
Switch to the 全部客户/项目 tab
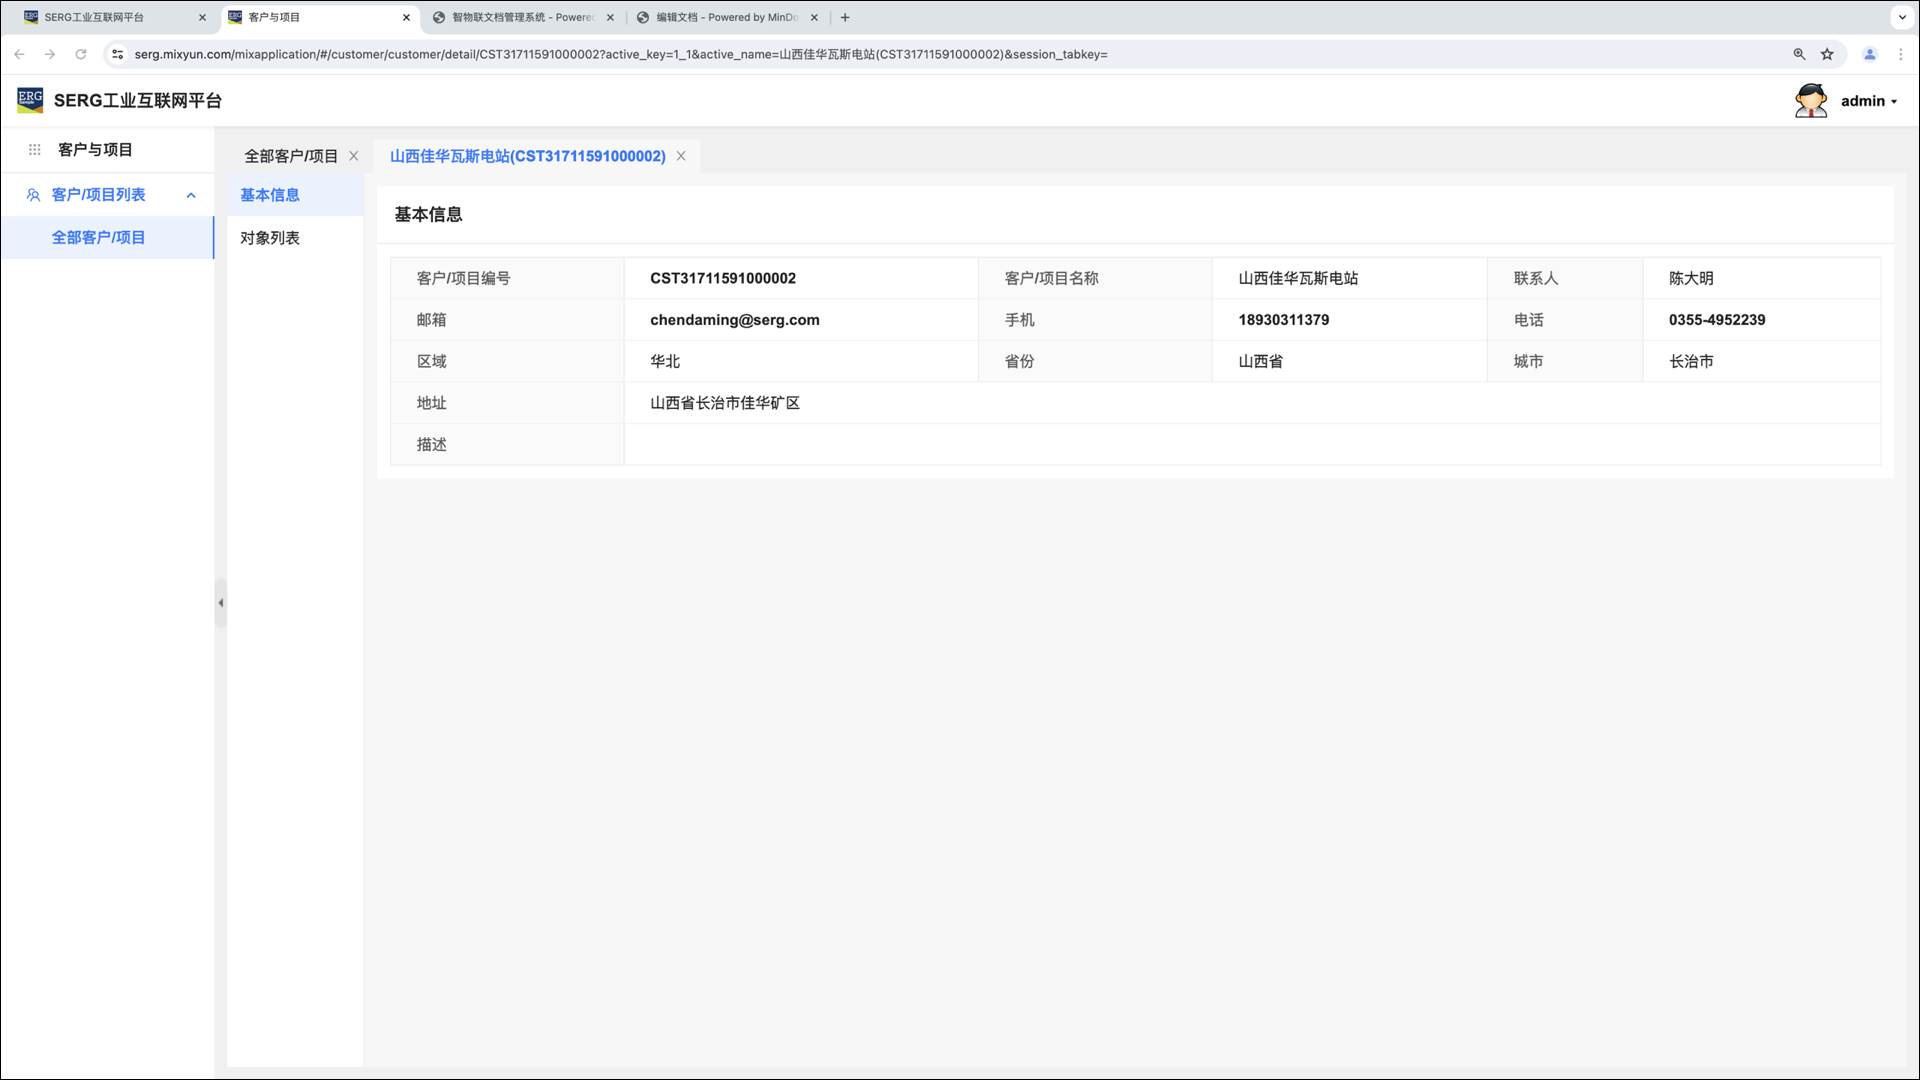pyautogui.click(x=291, y=156)
